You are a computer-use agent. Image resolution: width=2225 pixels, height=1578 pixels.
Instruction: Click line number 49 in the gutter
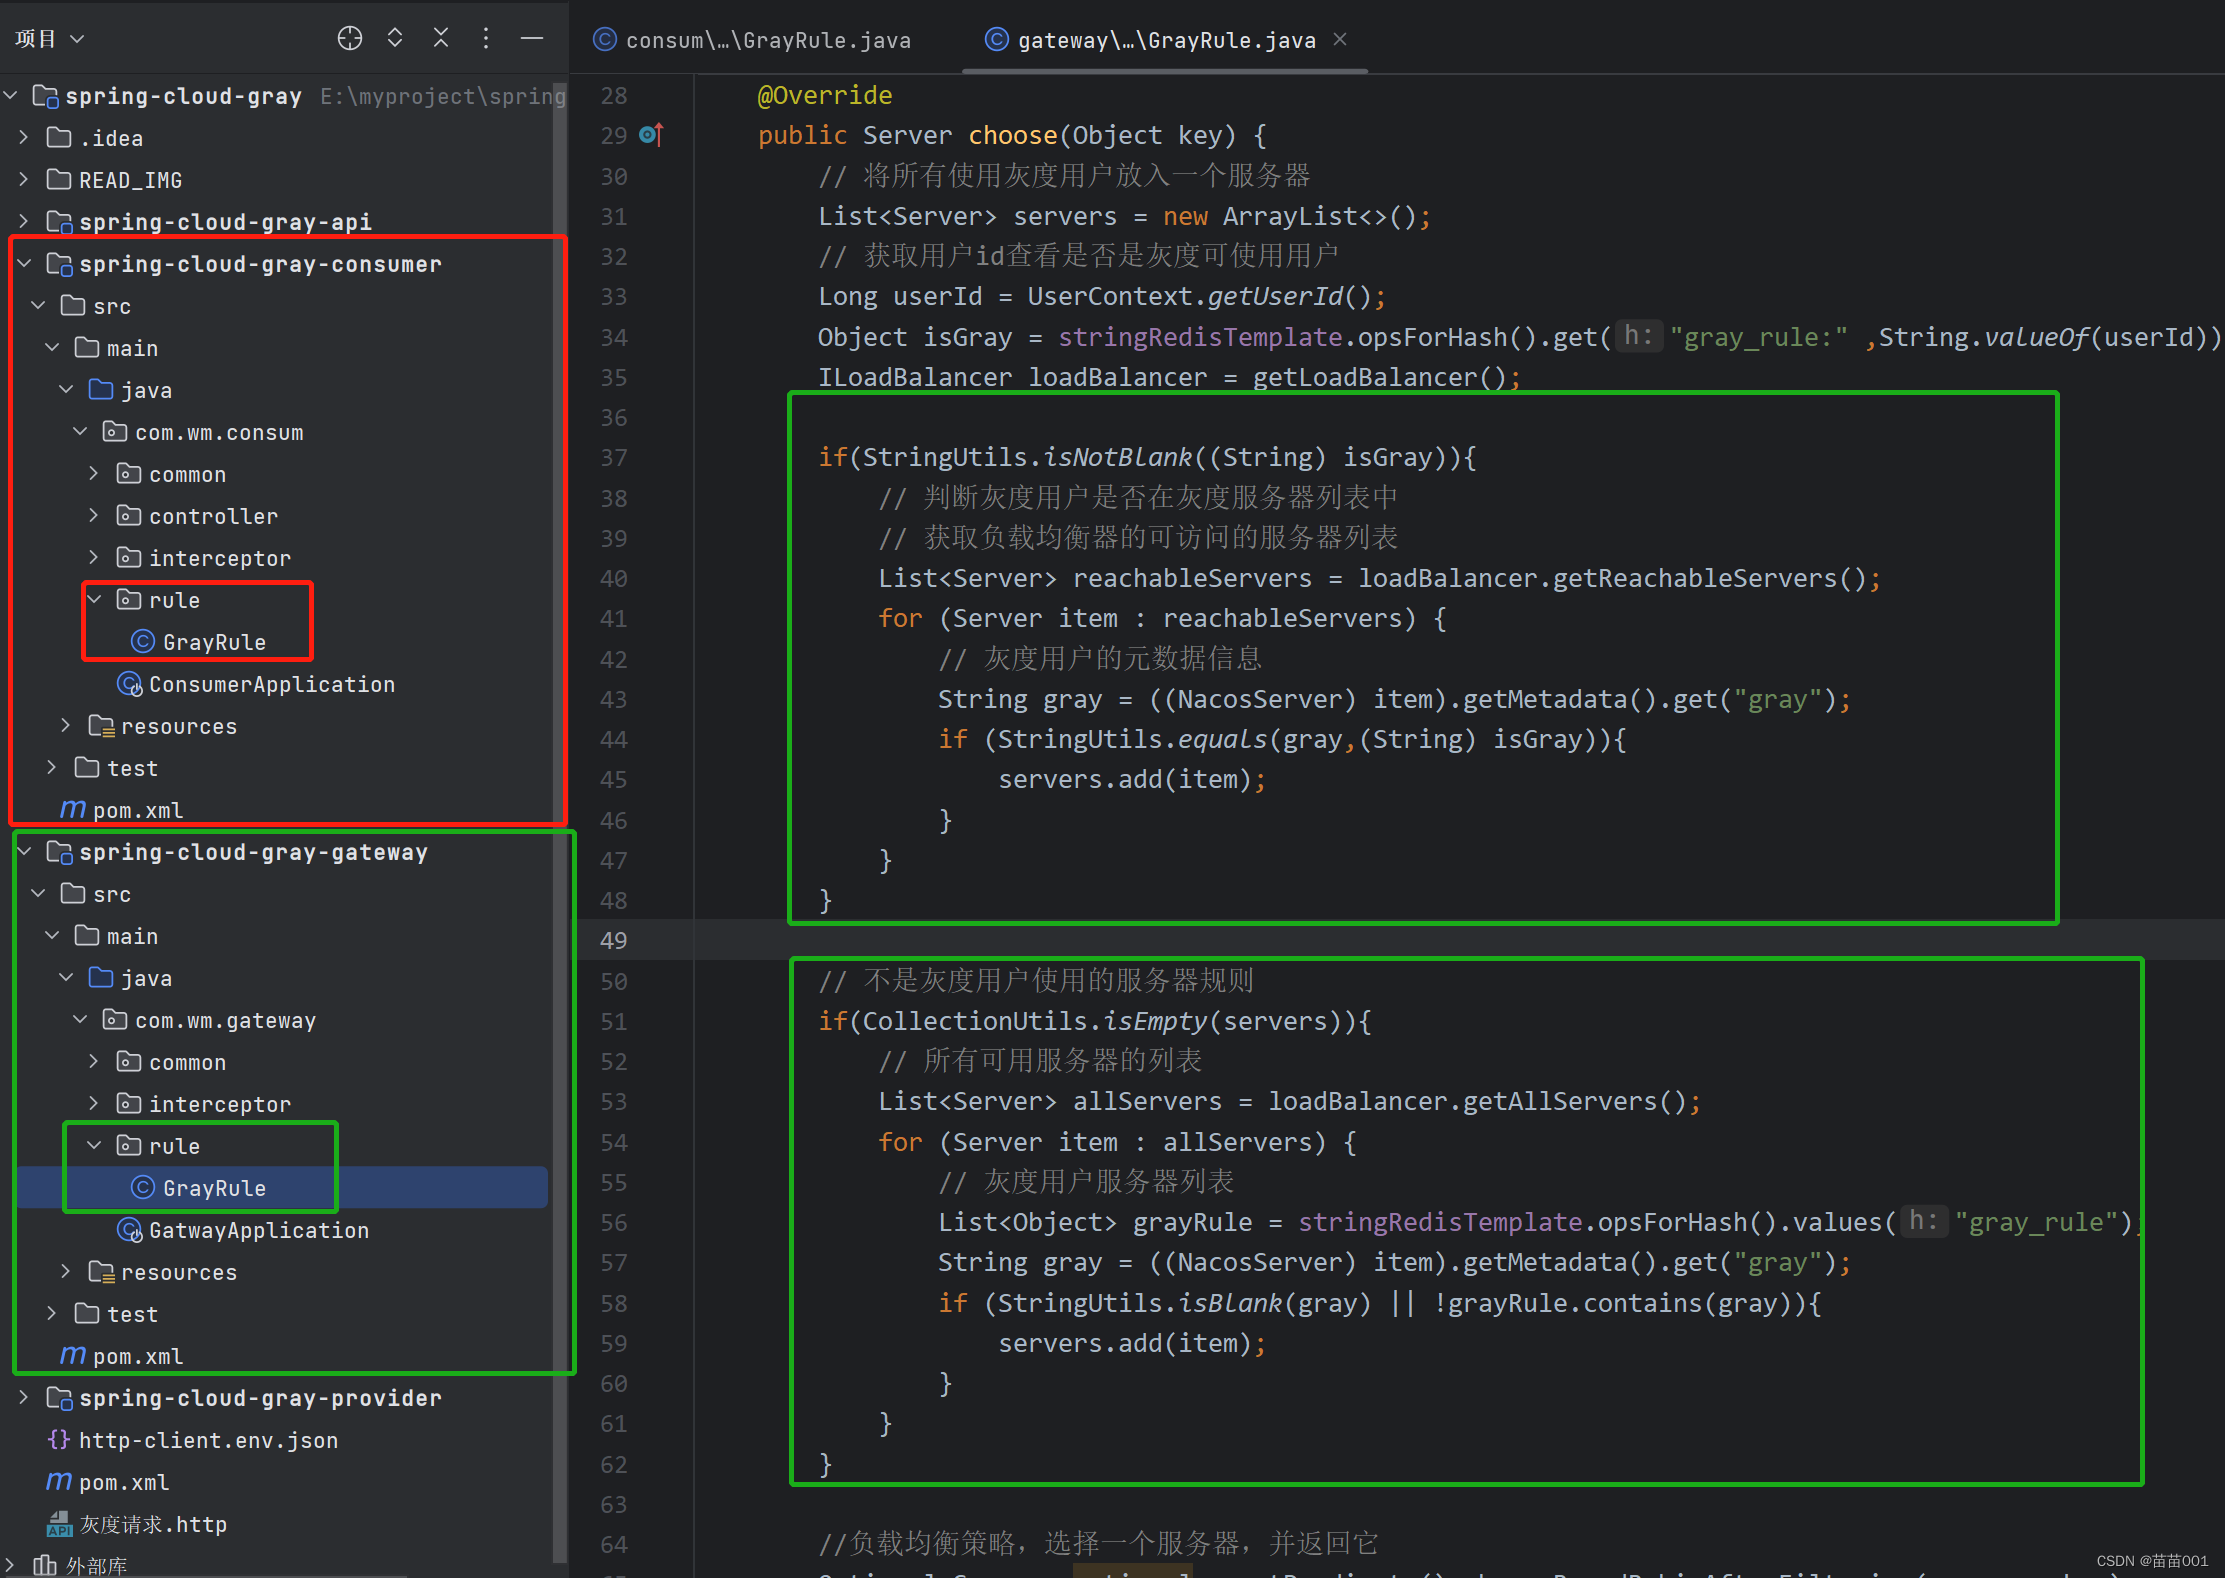[613, 940]
